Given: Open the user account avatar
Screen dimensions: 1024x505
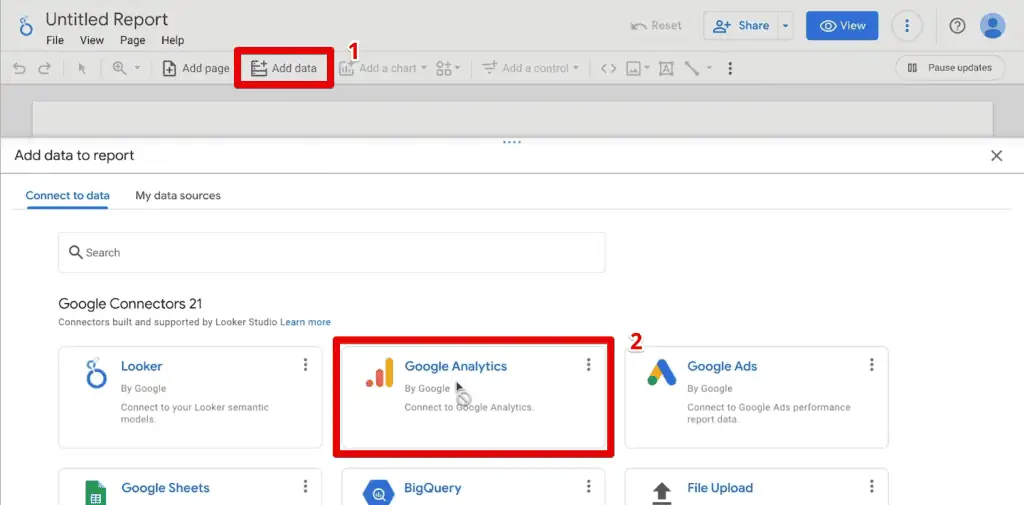Looking at the screenshot, I should tap(992, 26).
